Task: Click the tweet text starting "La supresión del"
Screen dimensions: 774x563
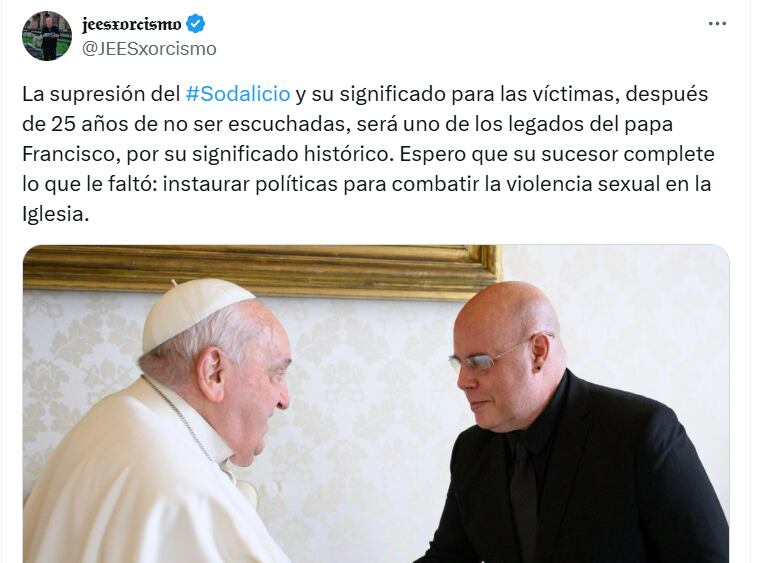Action: pos(368,154)
